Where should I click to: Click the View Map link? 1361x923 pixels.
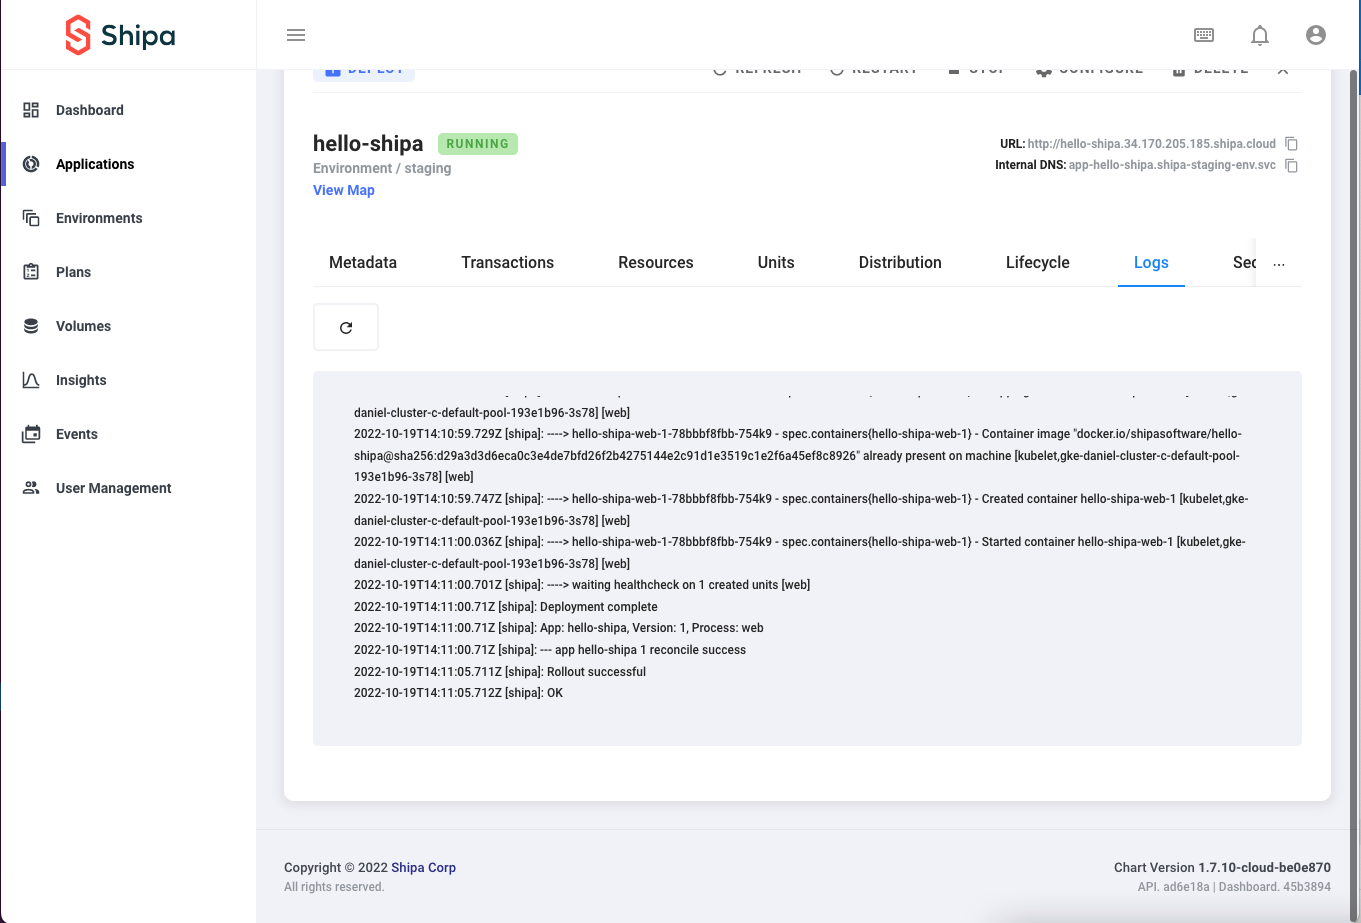pyautogui.click(x=344, y=190)
